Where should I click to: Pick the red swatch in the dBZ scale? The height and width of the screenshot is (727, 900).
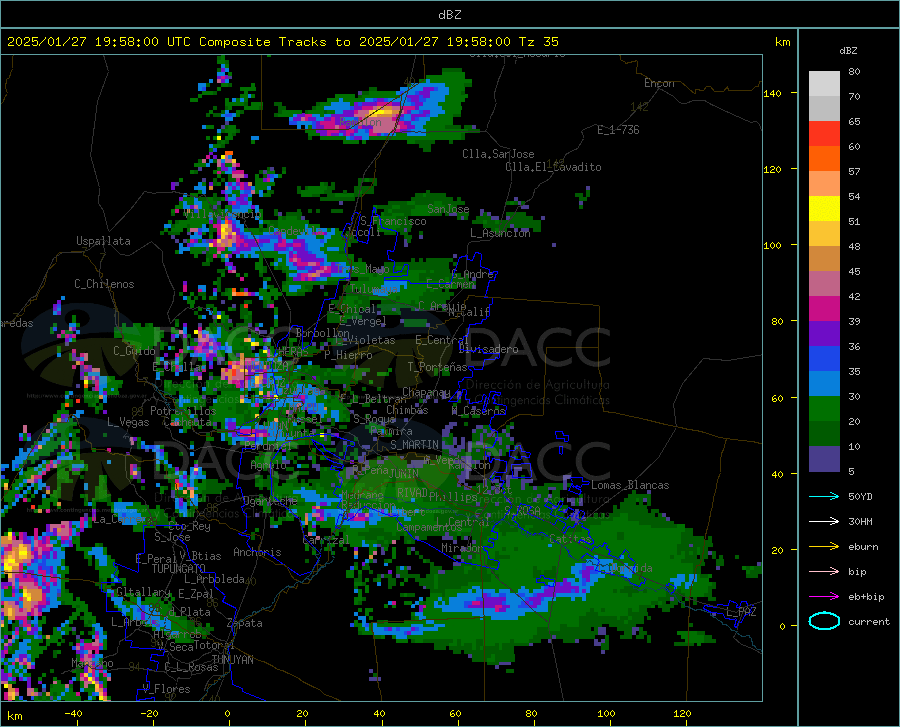pyautogui.click(x=824, y=134)
